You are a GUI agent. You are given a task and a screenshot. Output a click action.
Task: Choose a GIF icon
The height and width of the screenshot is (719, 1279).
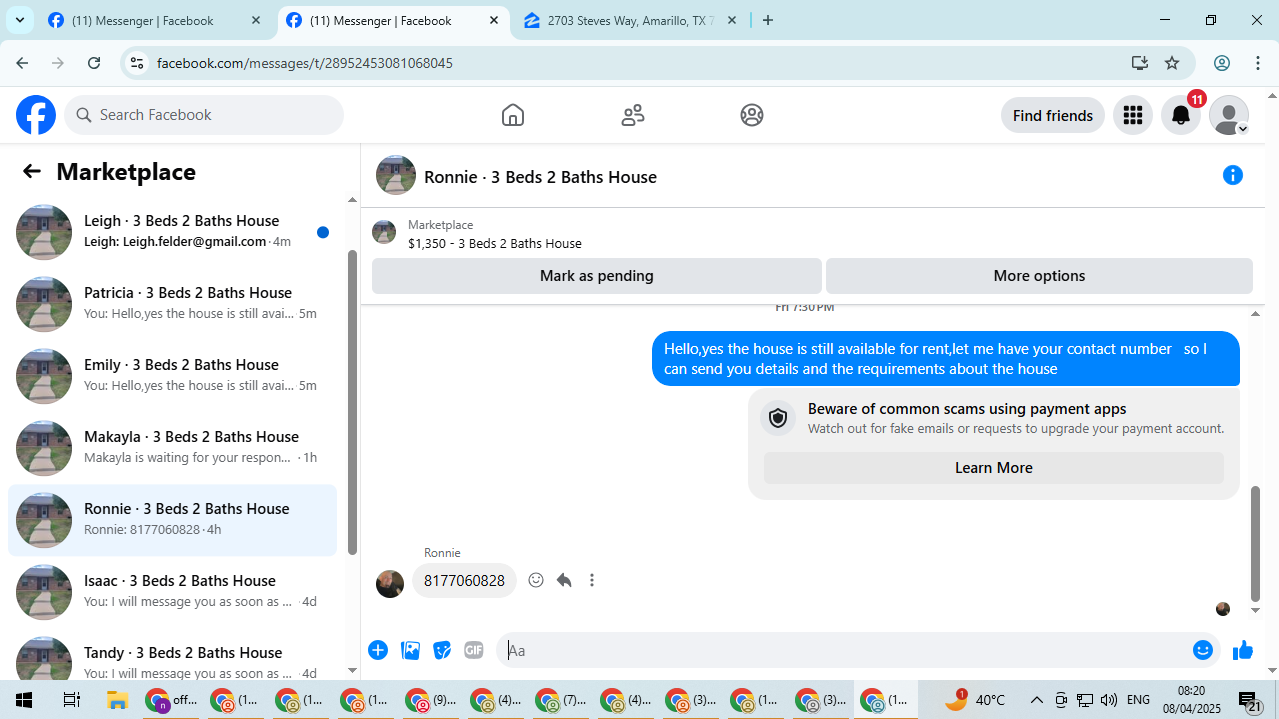[474, 650]
